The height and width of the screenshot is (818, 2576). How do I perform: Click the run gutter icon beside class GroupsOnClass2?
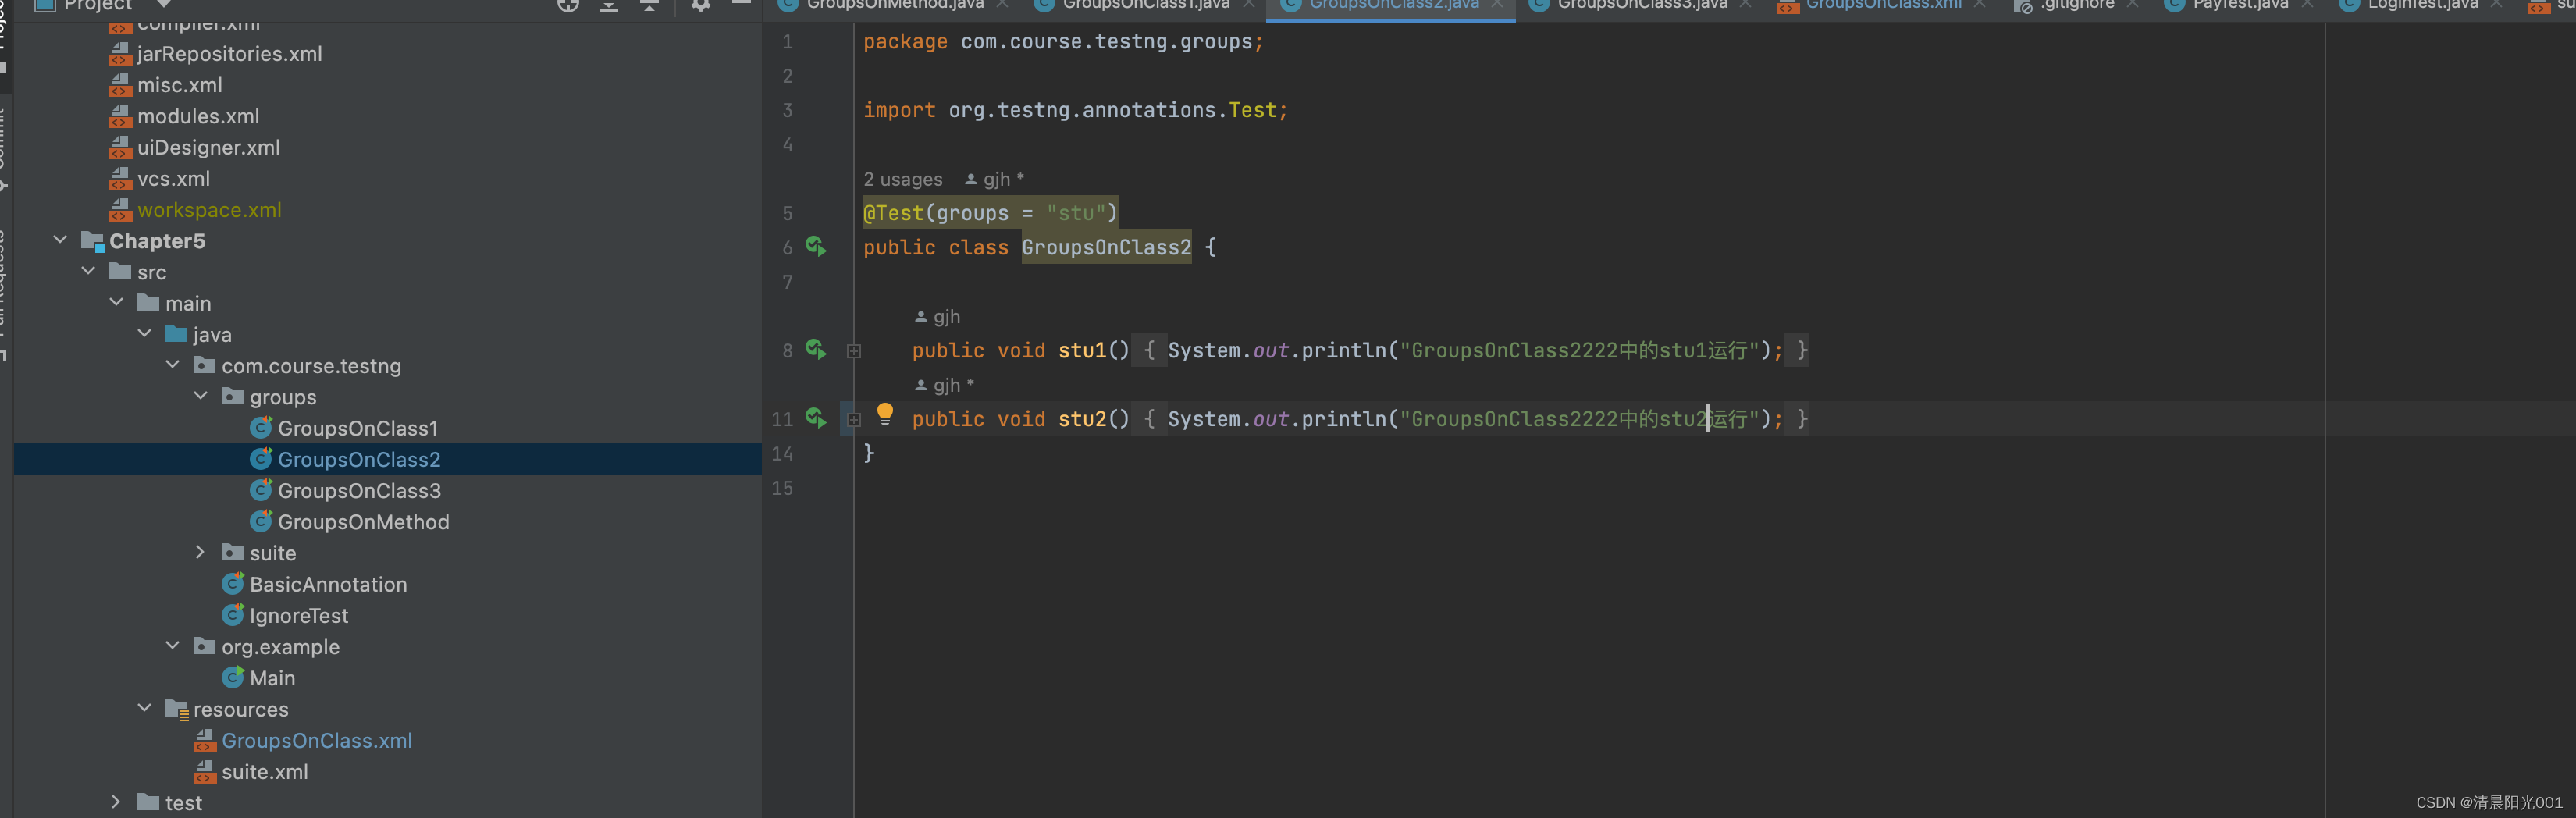(816, 246)
